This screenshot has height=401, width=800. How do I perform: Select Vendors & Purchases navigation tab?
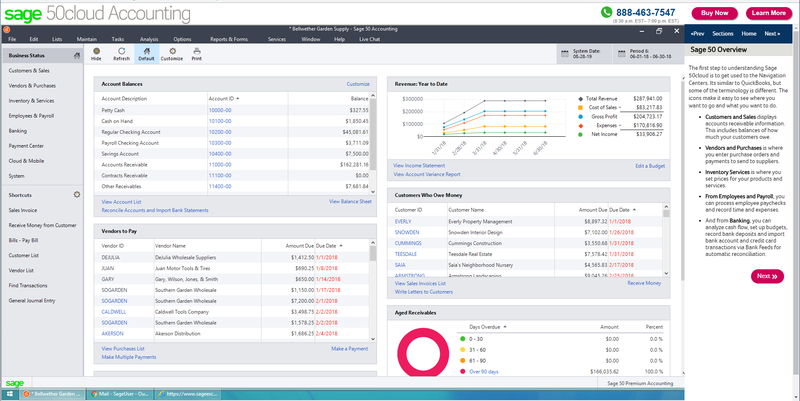click(32, 86)
